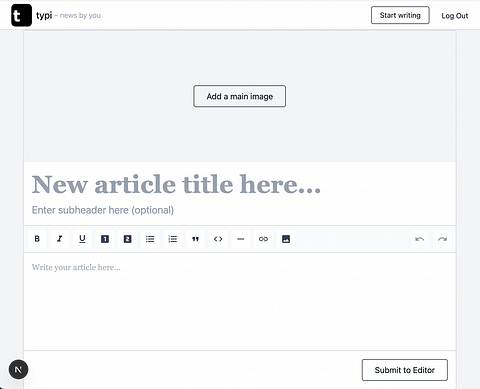Image resolution: width=480 pixels, height=389 pixels.
Task: Insert a blockquote
Action: click(x=195, y=239)
